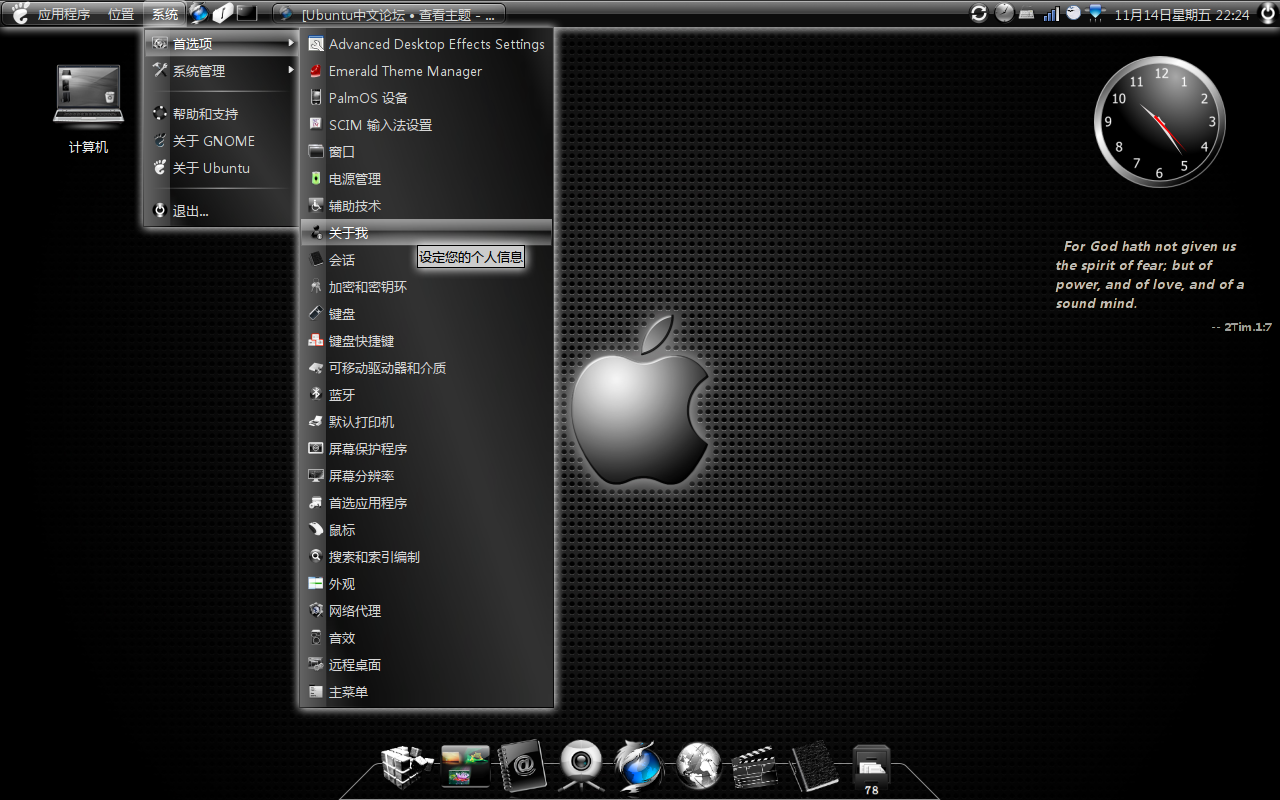Image resolution: width=1280 pixels, height=800 pixels.
Task: Open 蓝牙 preferences
Action: pyautogui.click(x=427, y=395)
